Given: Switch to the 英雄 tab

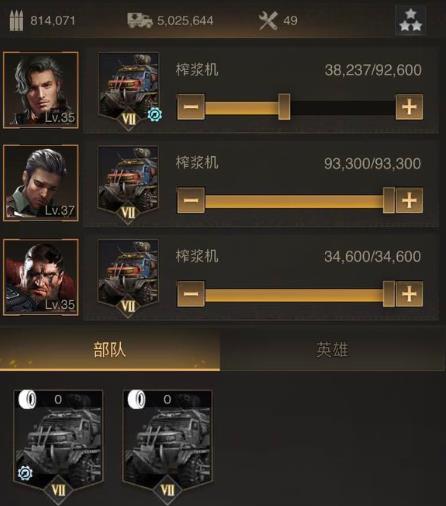Looking at the screenshot, I should [333, 350].
